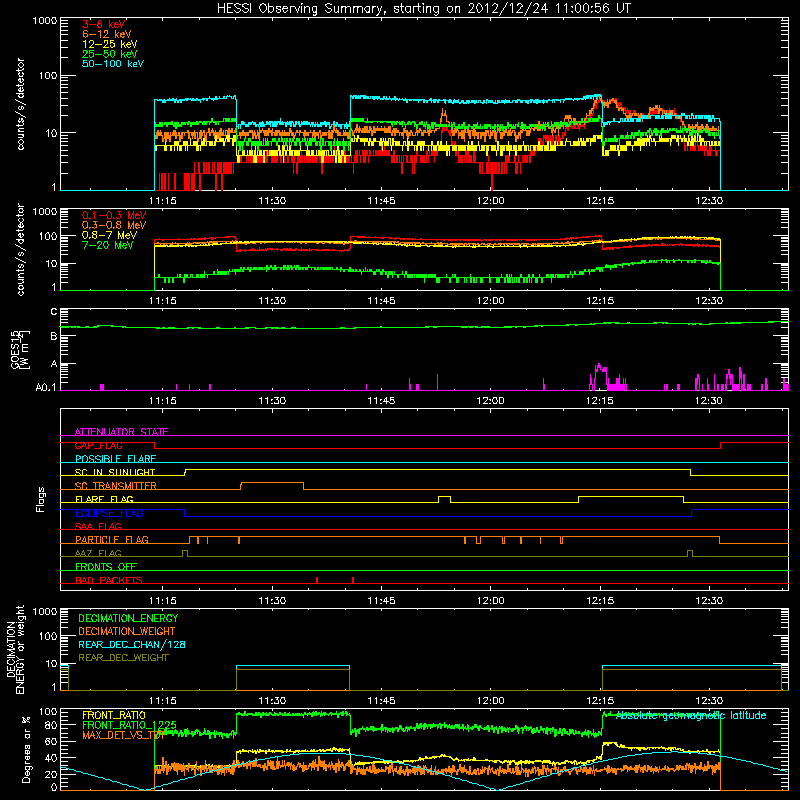Select the POSSIBLE_FLARE label

(x=115, y=459)
